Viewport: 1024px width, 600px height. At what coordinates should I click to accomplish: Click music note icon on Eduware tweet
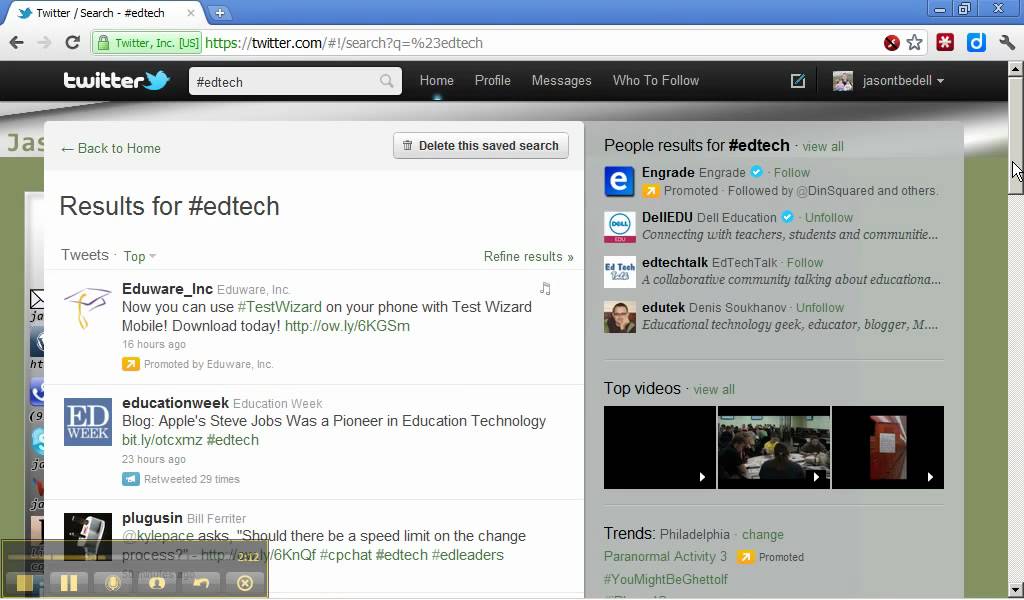[545, 288]
